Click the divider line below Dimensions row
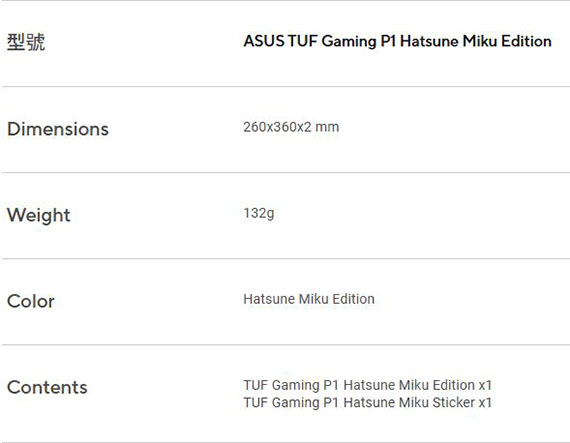 (286, 173)
